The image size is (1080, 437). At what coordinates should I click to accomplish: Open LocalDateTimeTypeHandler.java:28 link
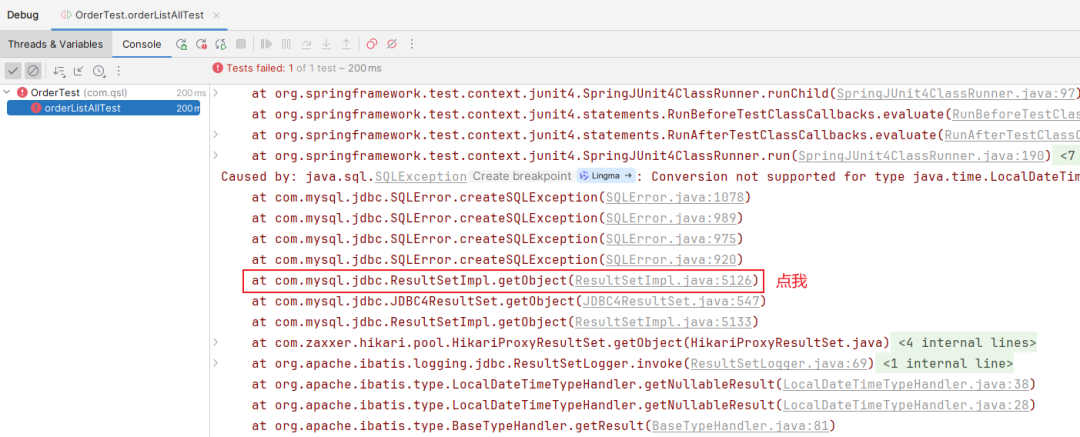906,405
